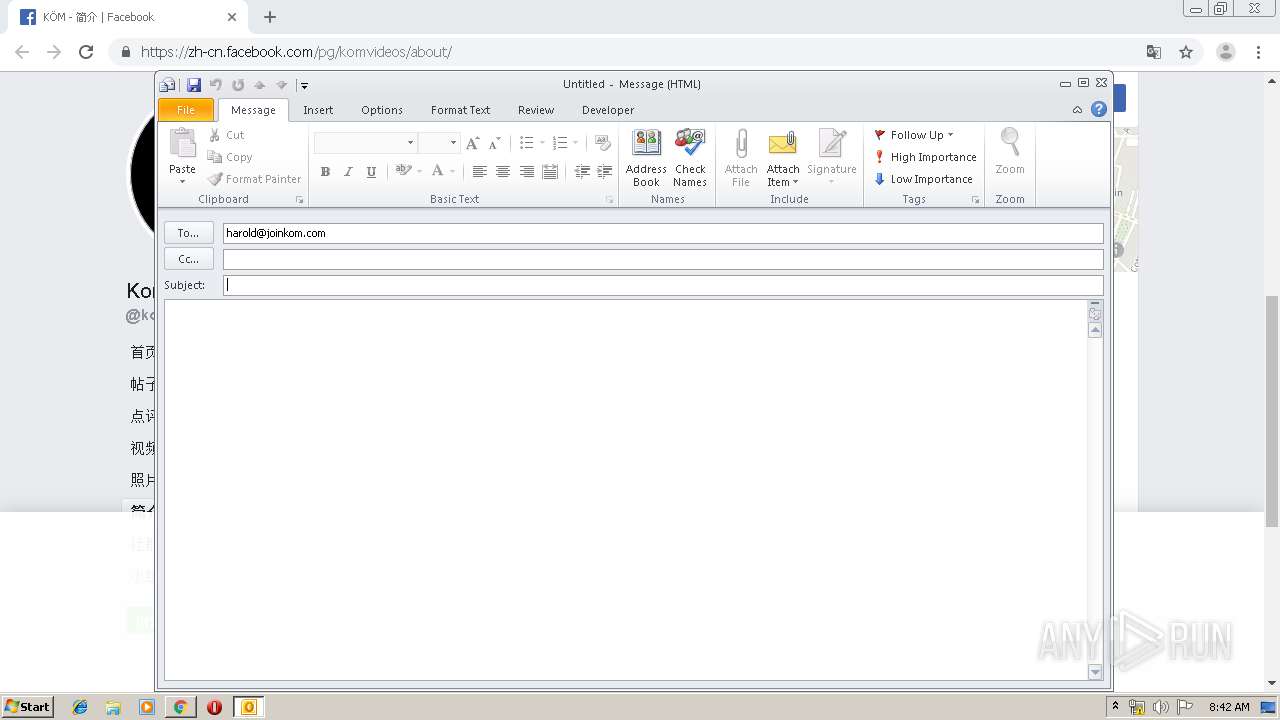The height and width of the screenshot is (720, 1280).
Task: Toggle High Importance flag
Action: 925,157
